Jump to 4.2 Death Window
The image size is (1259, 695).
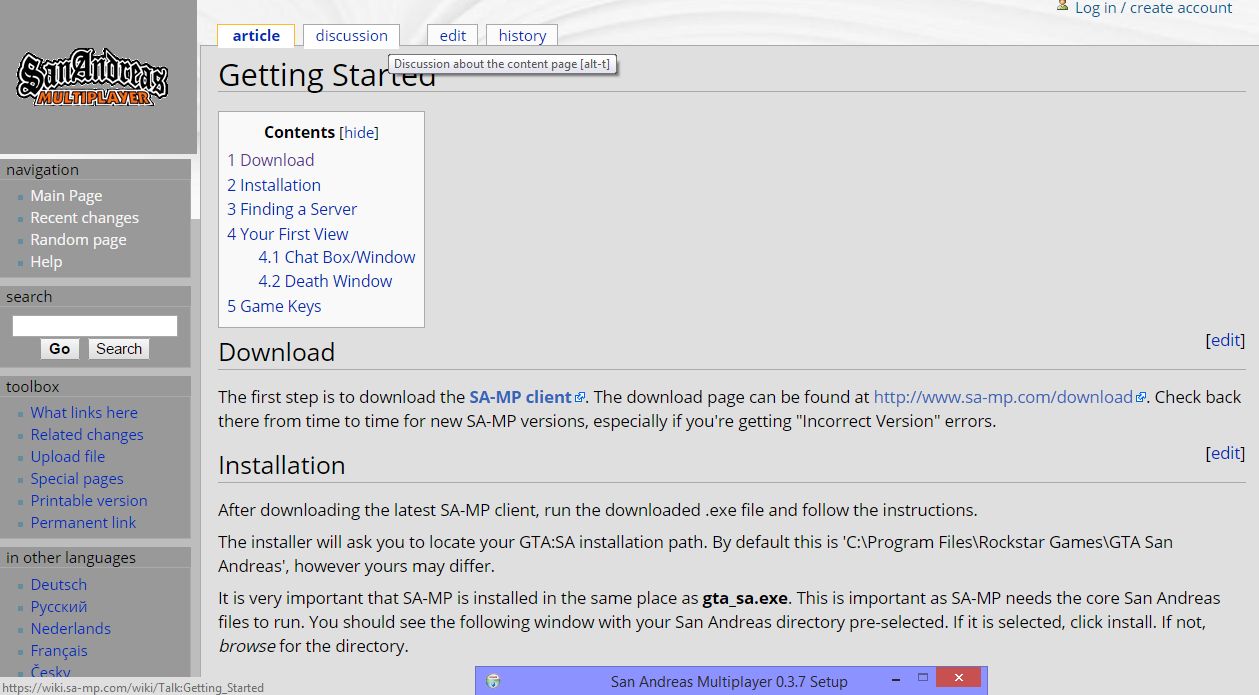325,281
